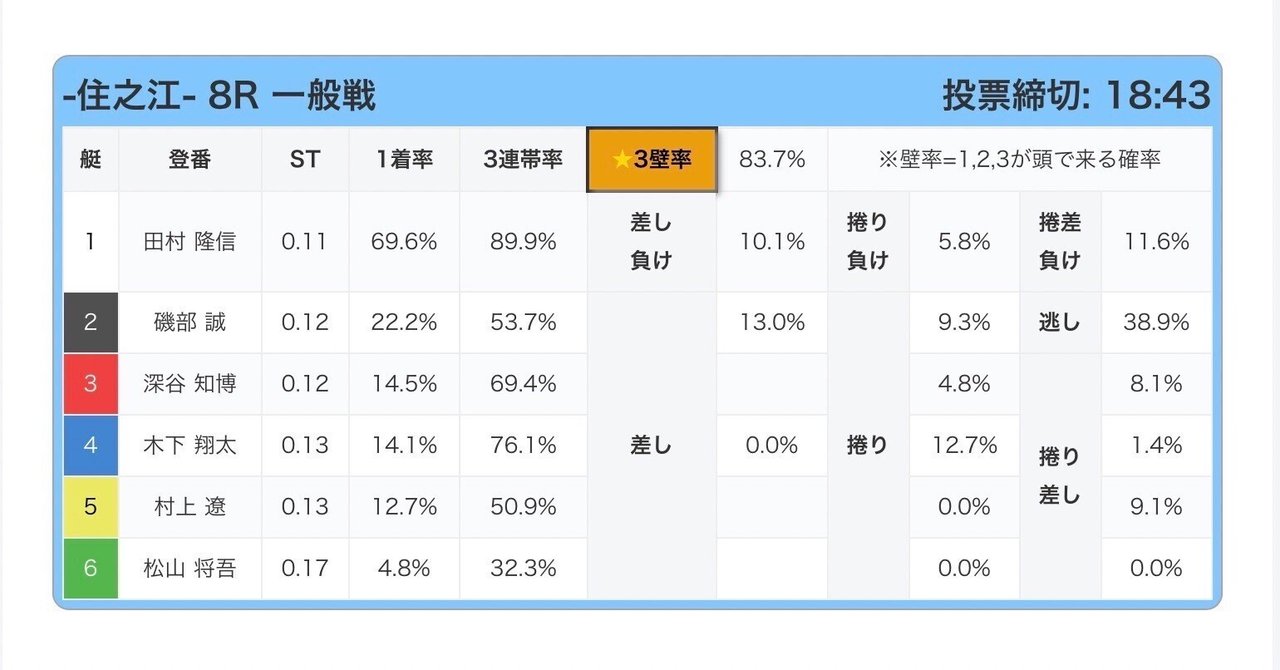Select red boat number 3 cell

(90, 384)
